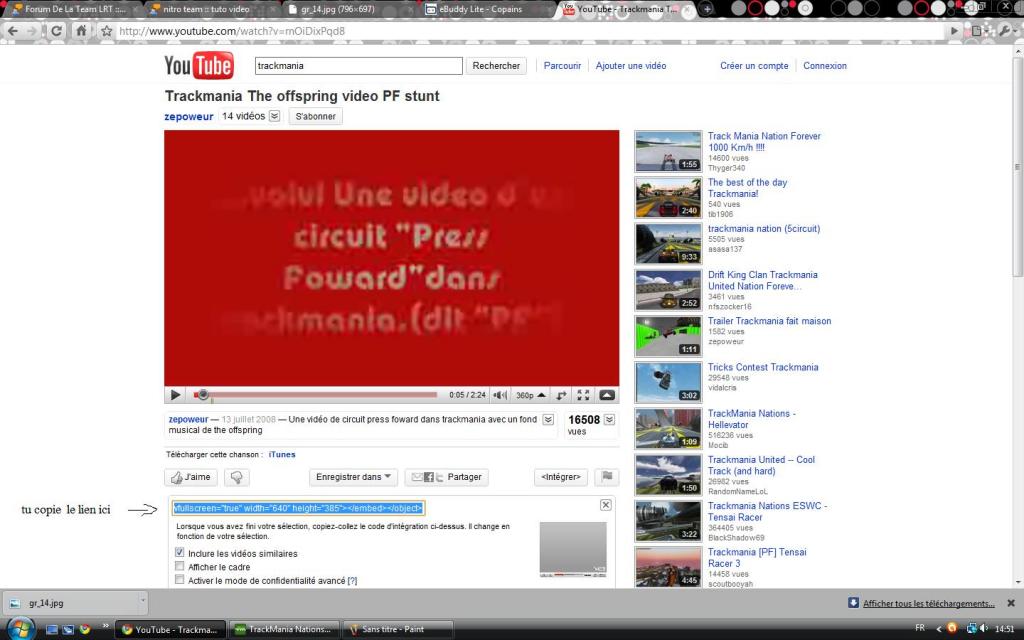Click the J'aime like button
Image resolution: width=1024 pixels, height=640 pixels.
(x=191, y=477)
